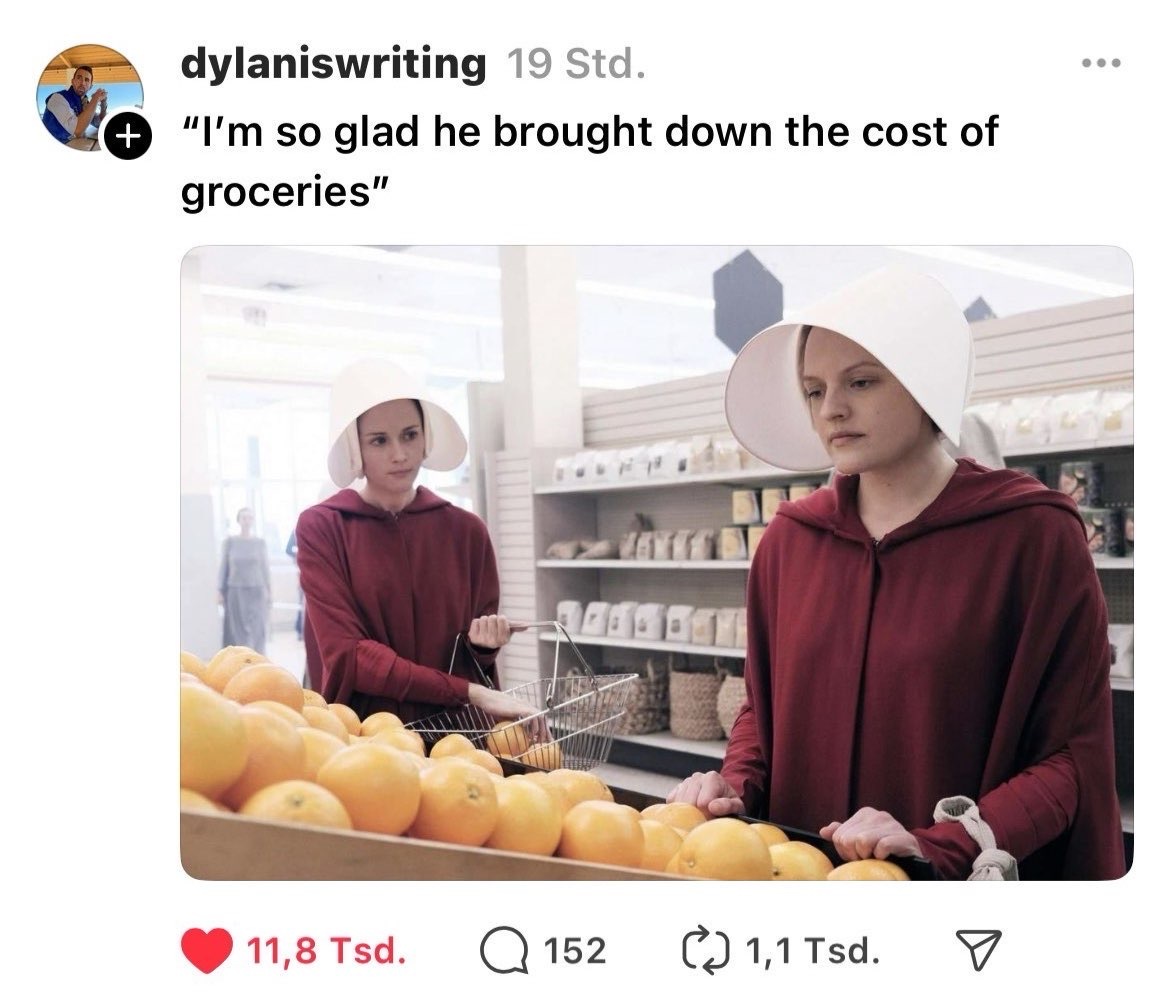Like the post with the heart icon
Image resolution: width=1170 pixels, height=1008 pixels.
[206, 951]
